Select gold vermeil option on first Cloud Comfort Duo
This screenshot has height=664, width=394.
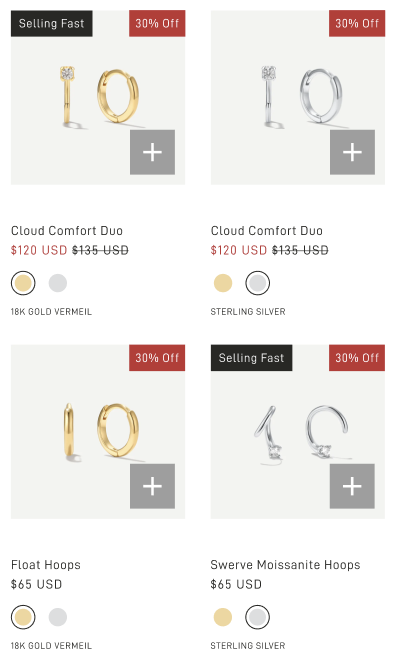(23, 283)
